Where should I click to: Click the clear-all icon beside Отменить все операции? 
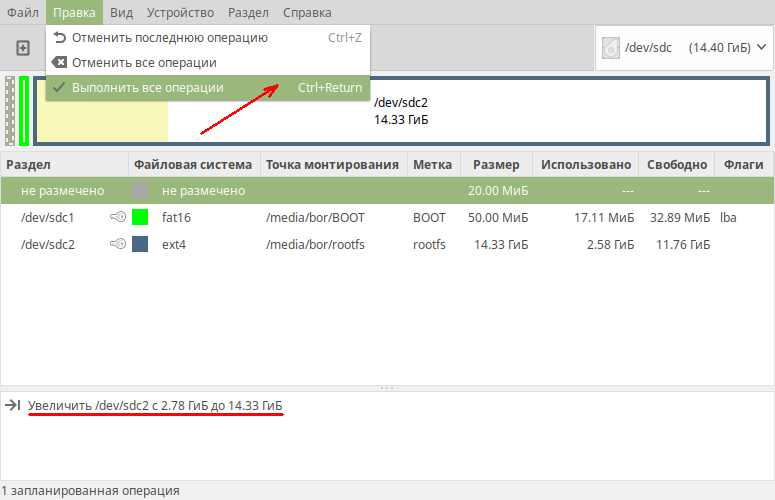click(59, 62)
